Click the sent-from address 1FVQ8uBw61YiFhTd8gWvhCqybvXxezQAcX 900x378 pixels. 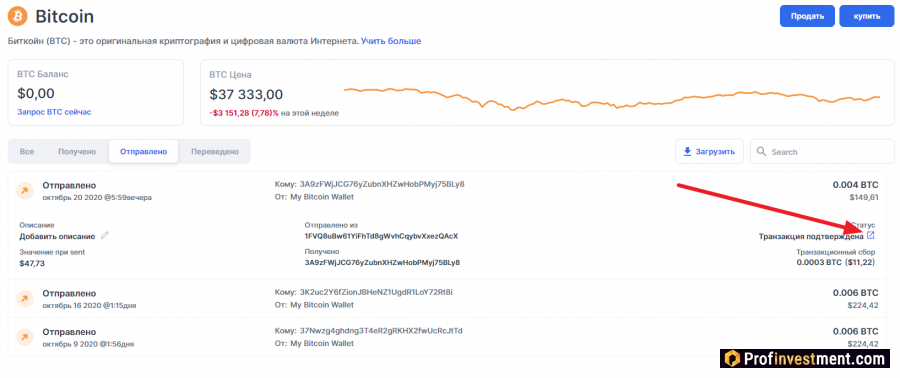click(381, 236)
